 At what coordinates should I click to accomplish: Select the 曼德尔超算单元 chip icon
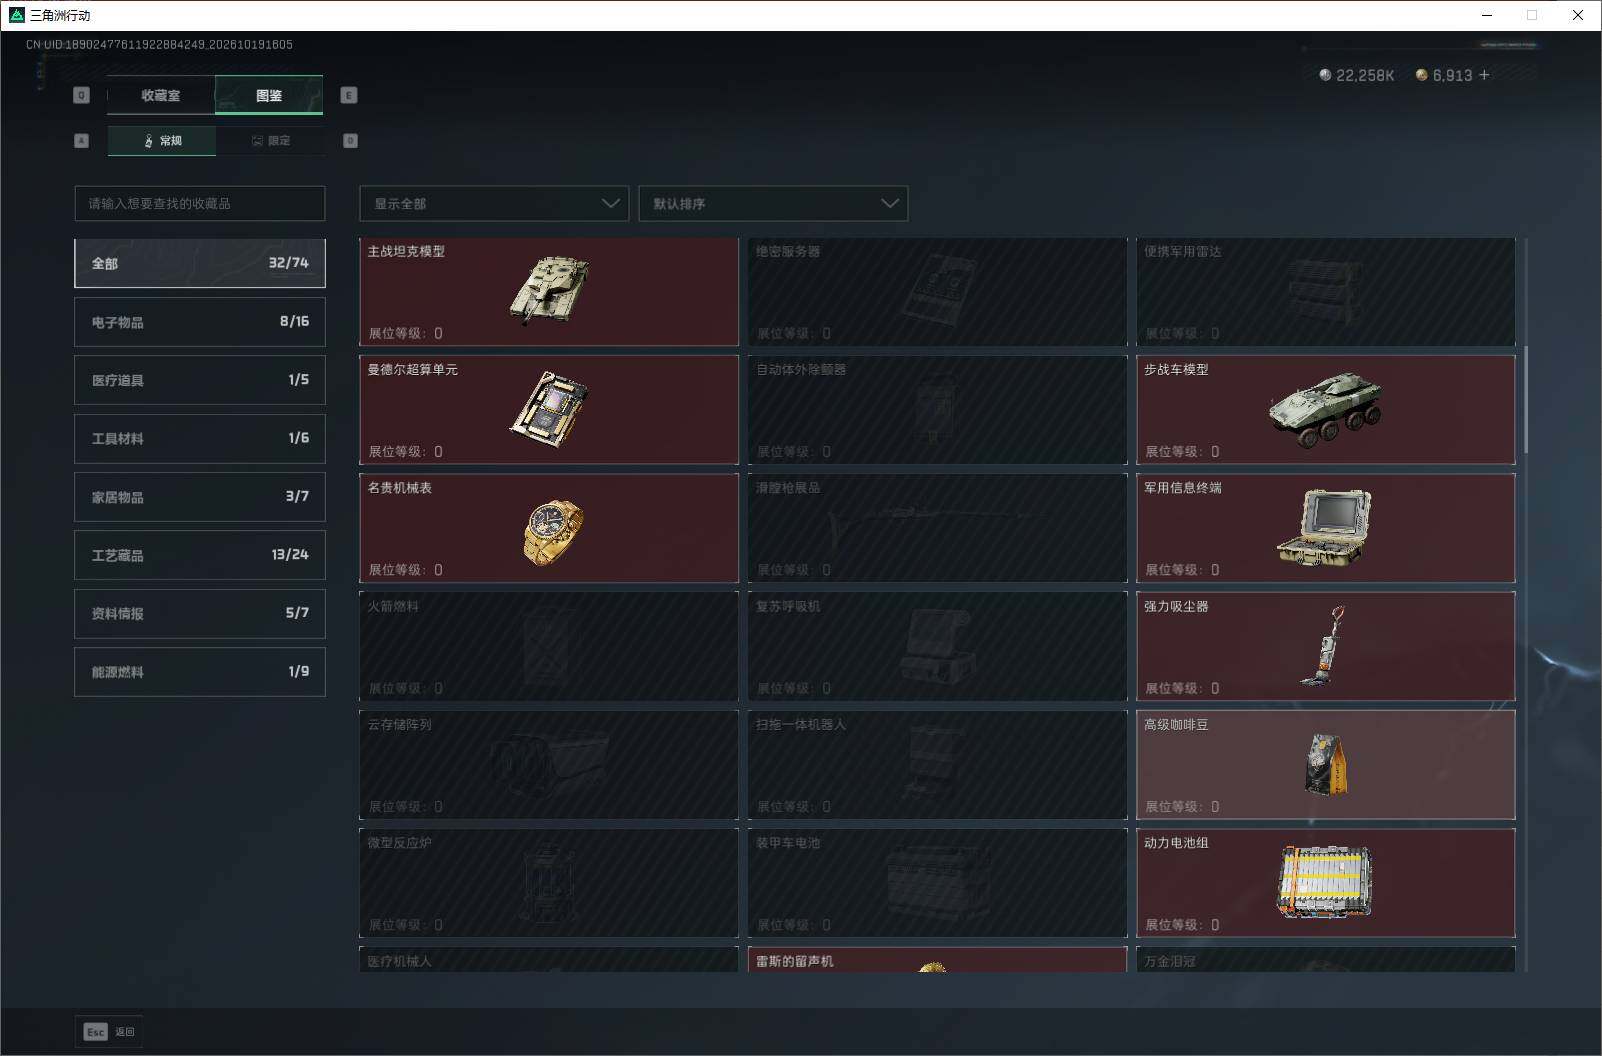point(549,409)
